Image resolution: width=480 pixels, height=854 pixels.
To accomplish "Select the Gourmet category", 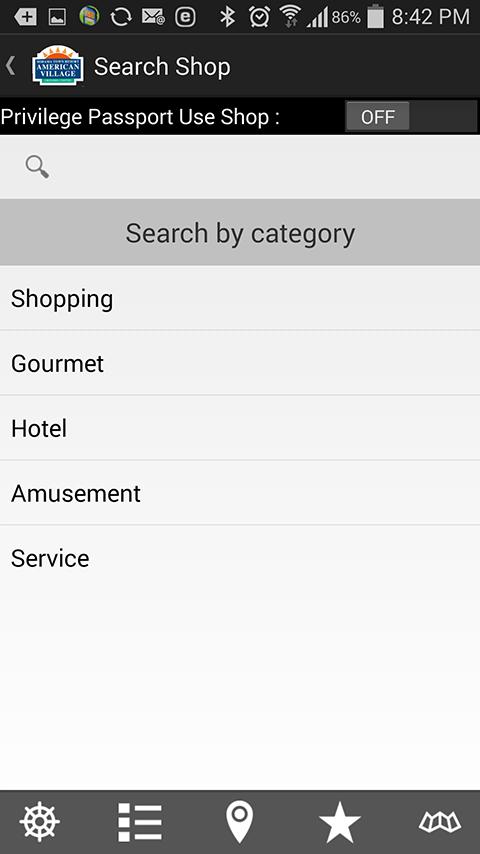I will [x=240, y=363].
